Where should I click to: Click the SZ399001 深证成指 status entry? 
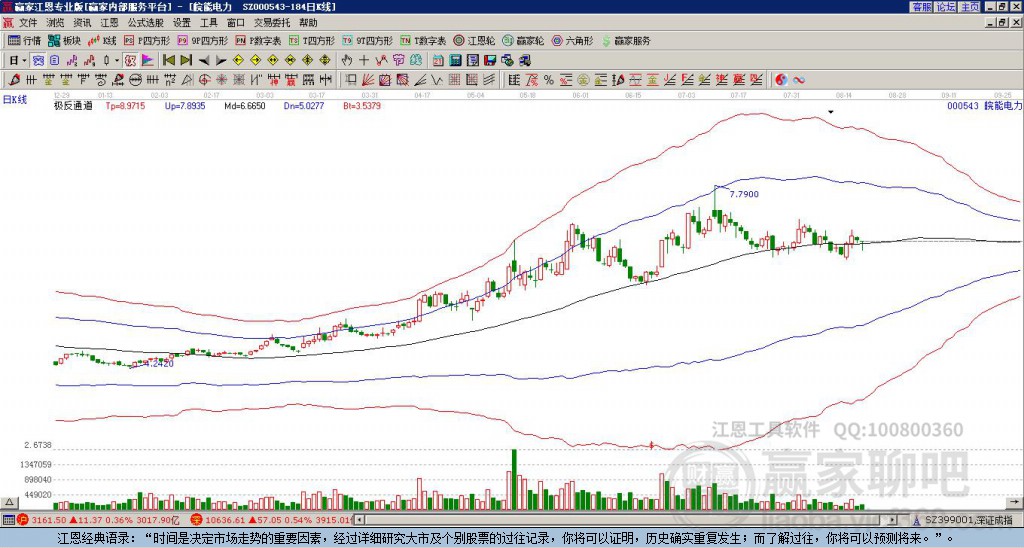(x=969, y=520)
